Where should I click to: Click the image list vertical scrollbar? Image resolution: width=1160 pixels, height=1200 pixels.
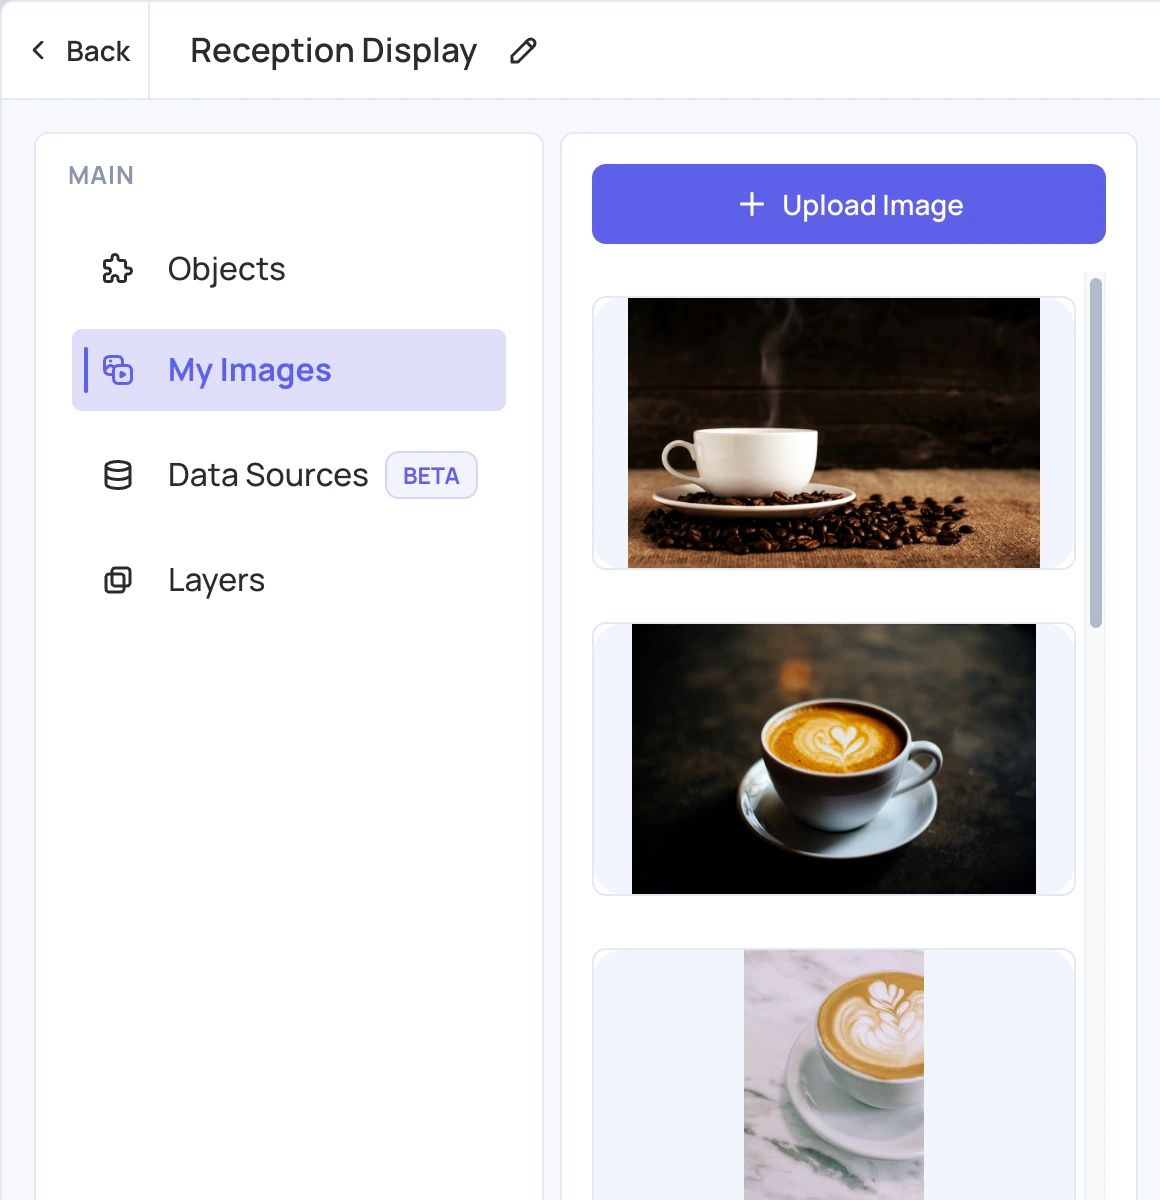pos(1096,452)
